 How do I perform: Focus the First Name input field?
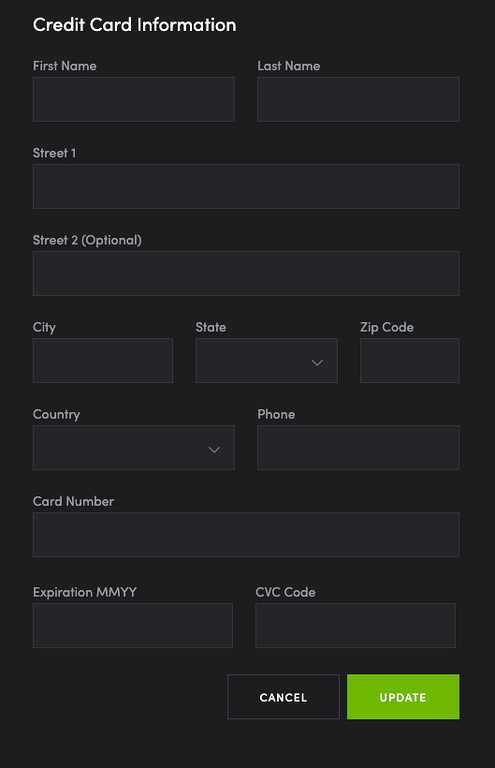click(134, 99)
